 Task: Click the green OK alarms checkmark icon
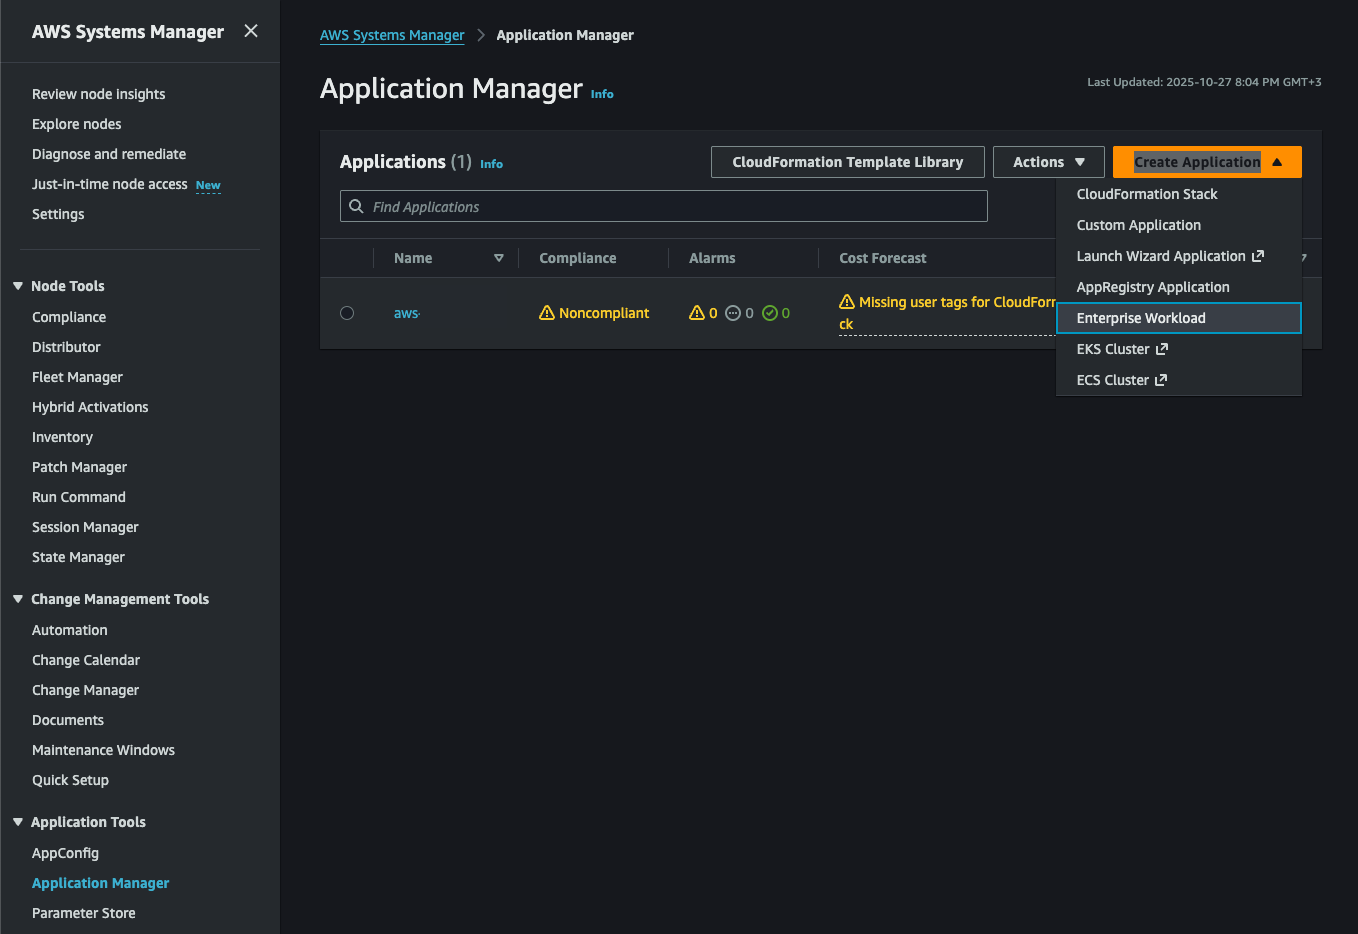point(769,313)
